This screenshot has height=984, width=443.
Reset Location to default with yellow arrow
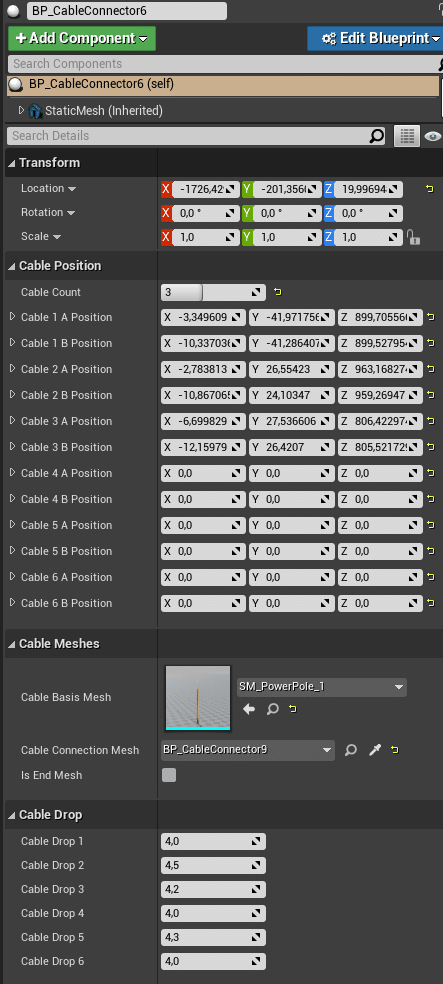coord(430,189)
